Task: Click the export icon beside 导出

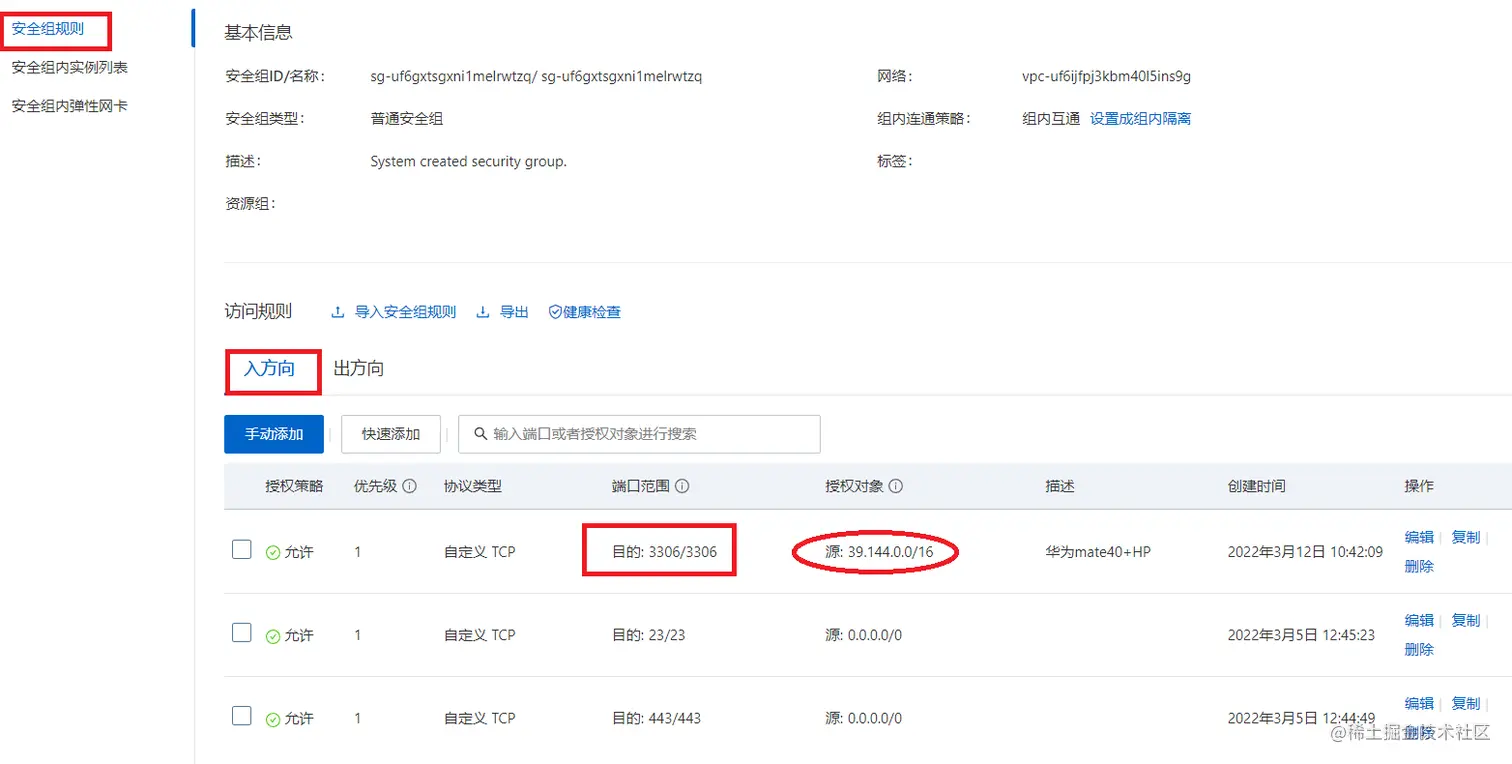Action: click(x=483, y=312)
